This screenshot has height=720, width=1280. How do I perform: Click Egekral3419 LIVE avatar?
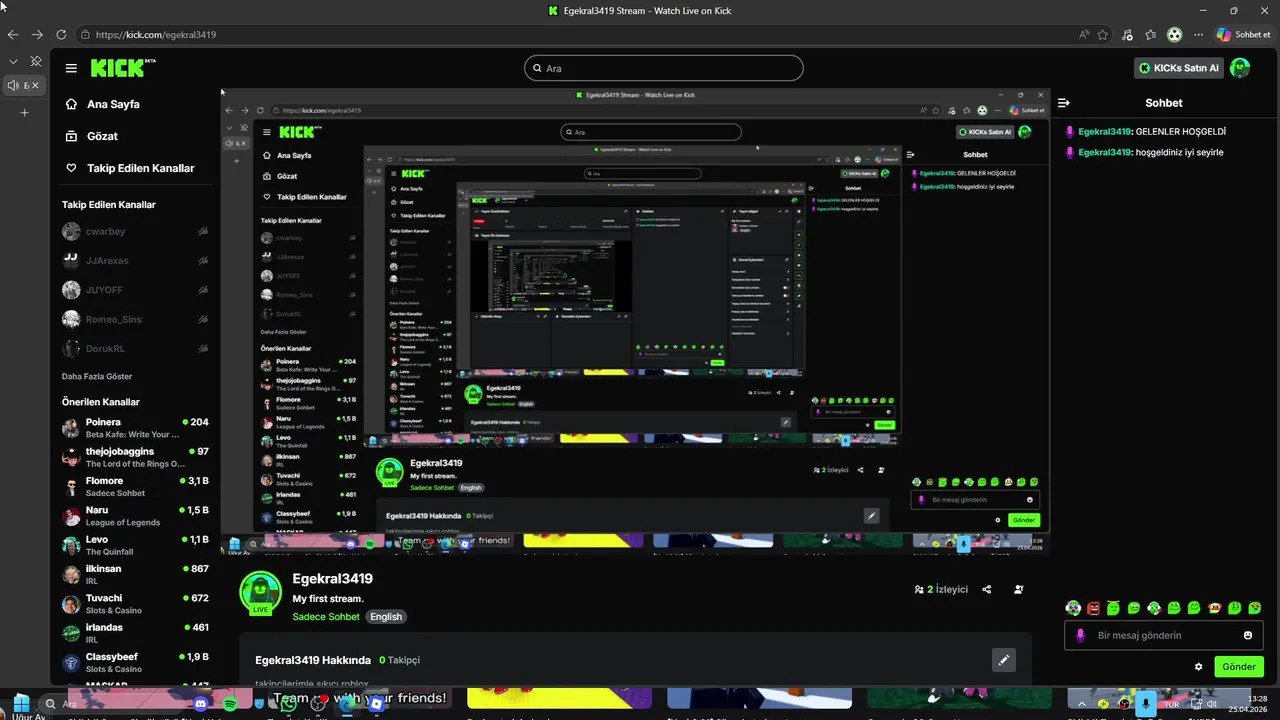pos(260,592)
